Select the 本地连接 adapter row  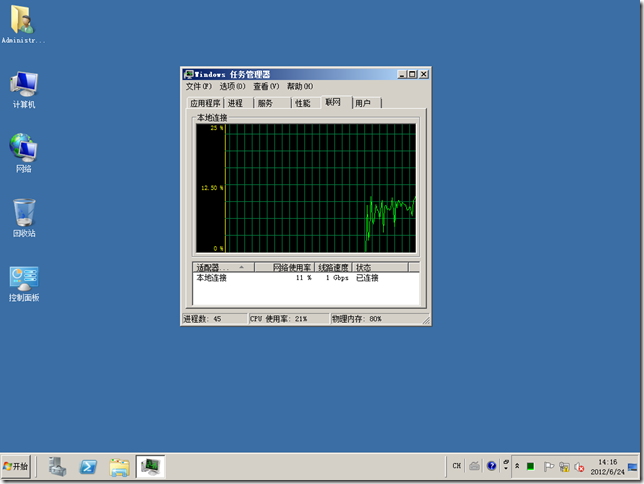tap(306, 278)
